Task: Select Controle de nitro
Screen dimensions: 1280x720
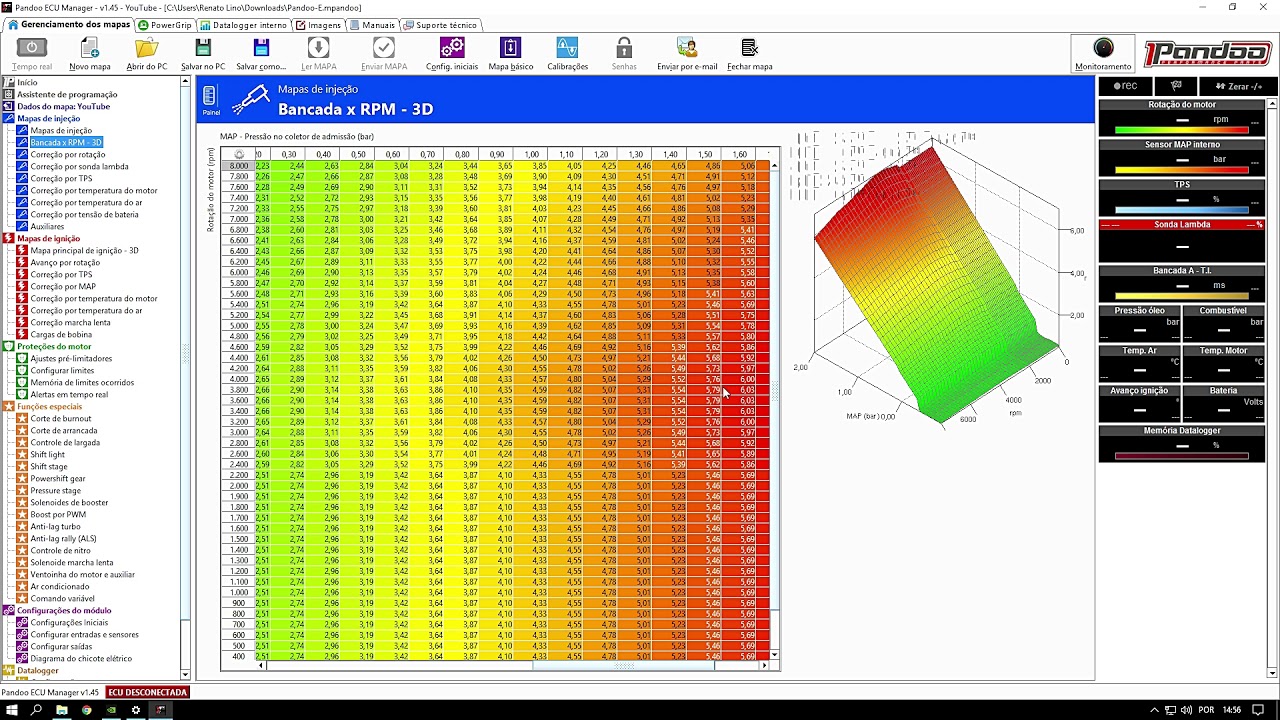Action: tap(60, 550)
